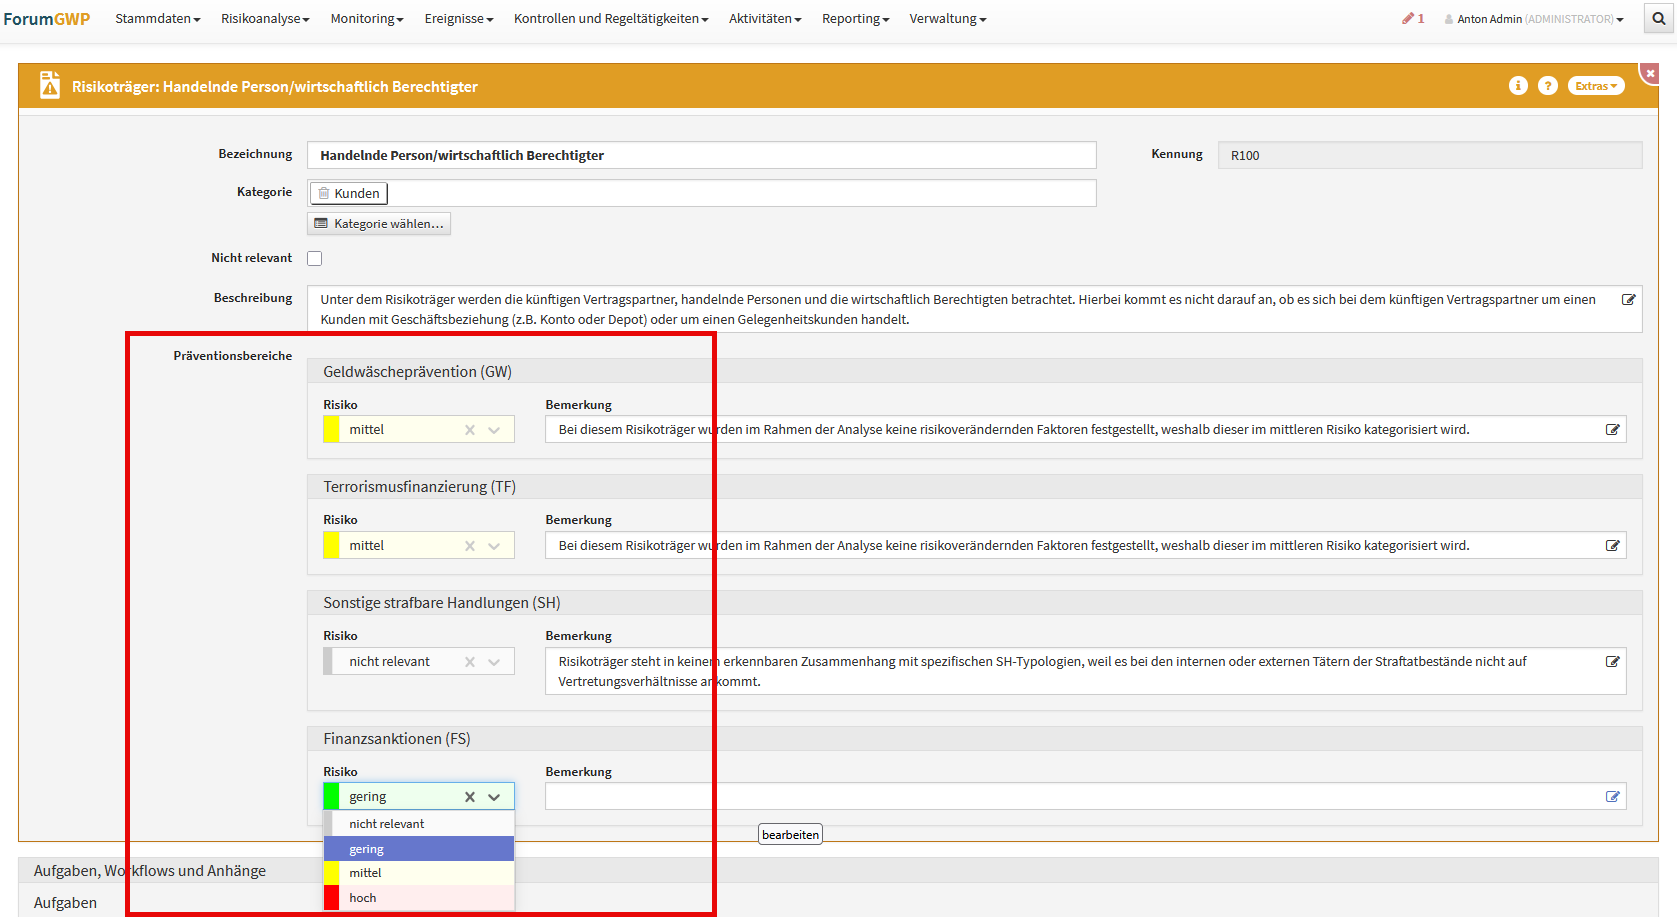
Task: Click the 'Kategorie wählen...' button
Action: pos(379,224)
